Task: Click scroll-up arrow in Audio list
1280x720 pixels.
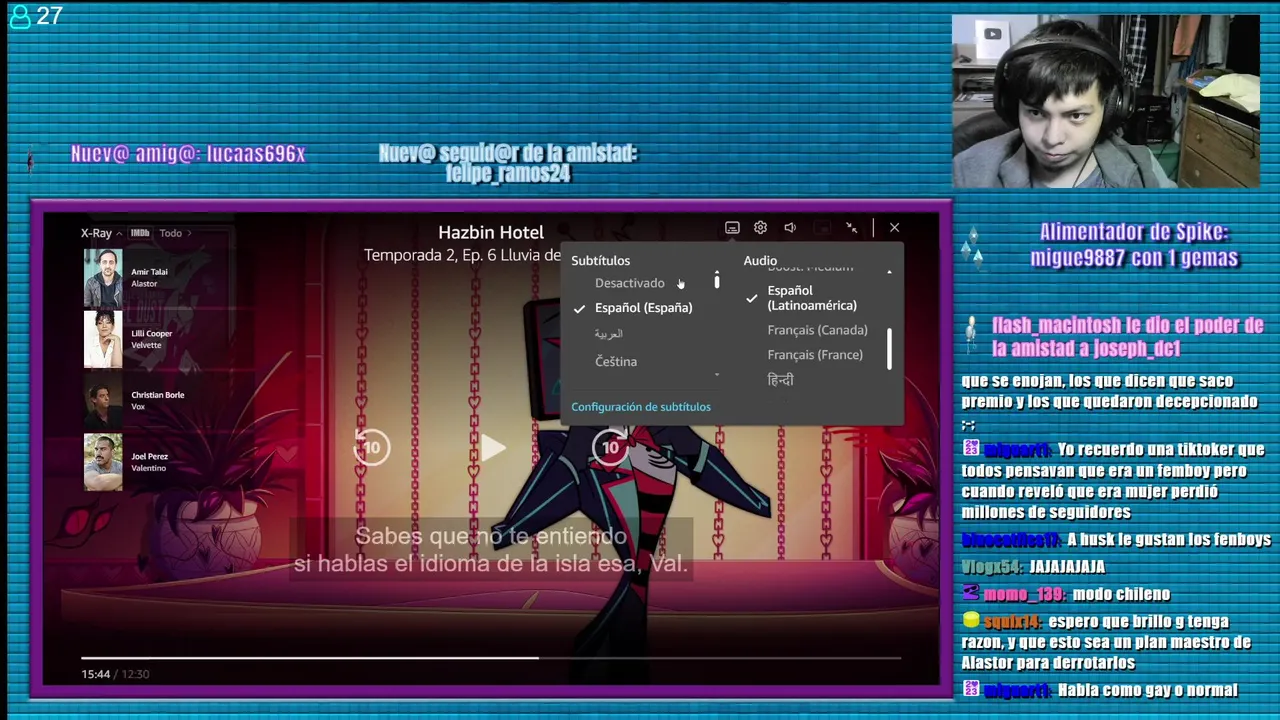Action: click(889, 272)
